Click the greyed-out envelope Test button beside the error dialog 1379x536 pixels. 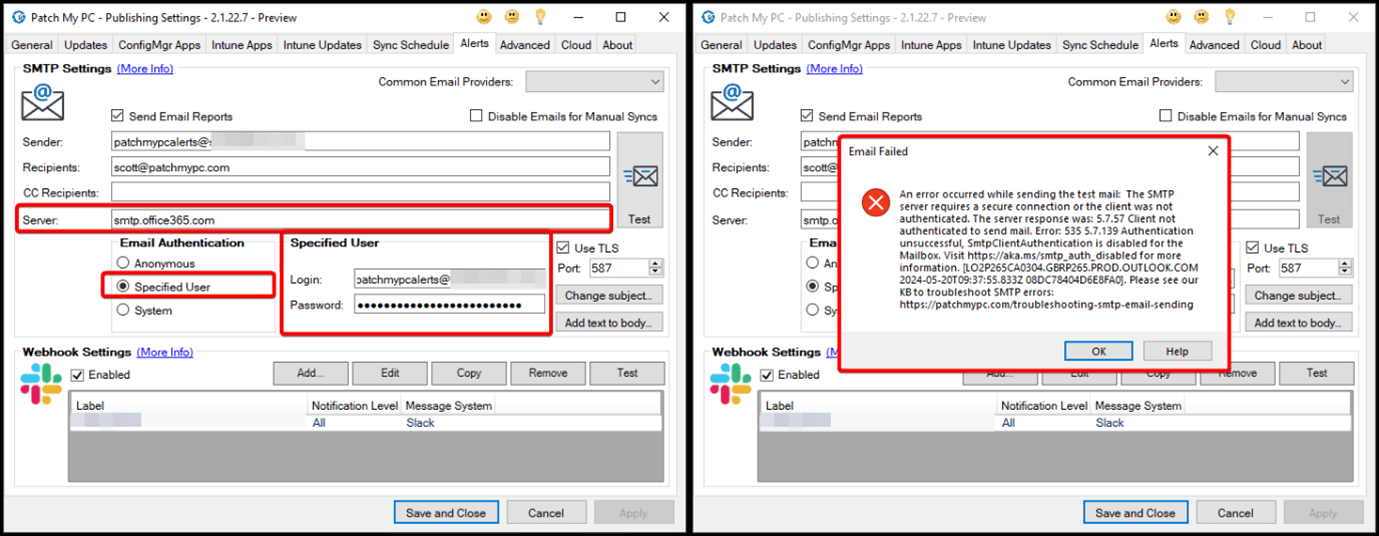pos(1329,182)
